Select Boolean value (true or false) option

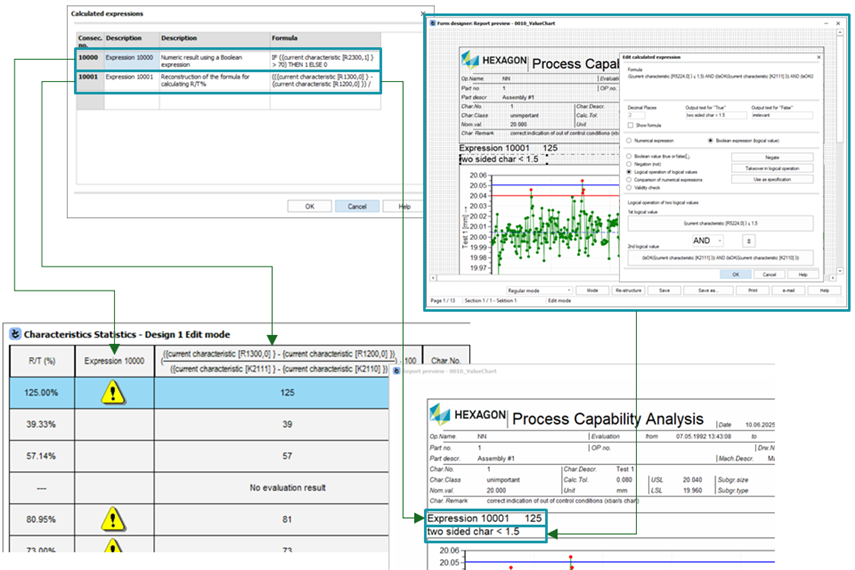pos(629,157)
